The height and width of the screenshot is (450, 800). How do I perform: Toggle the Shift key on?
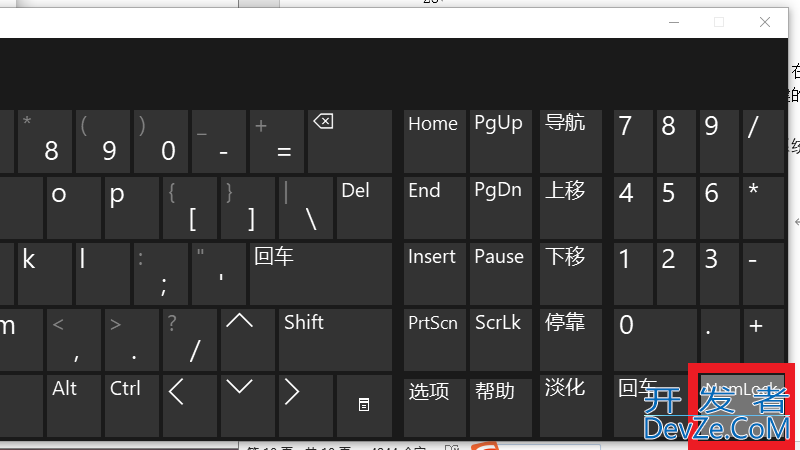[x=335, y=340]
